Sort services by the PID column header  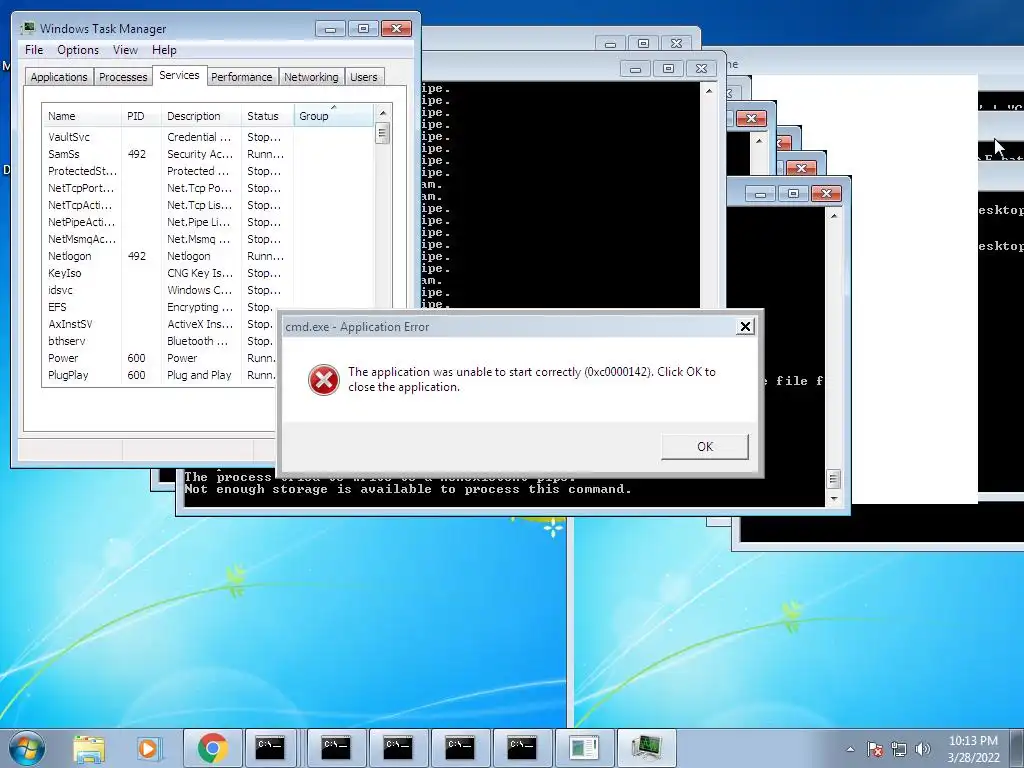coord(140,116)
